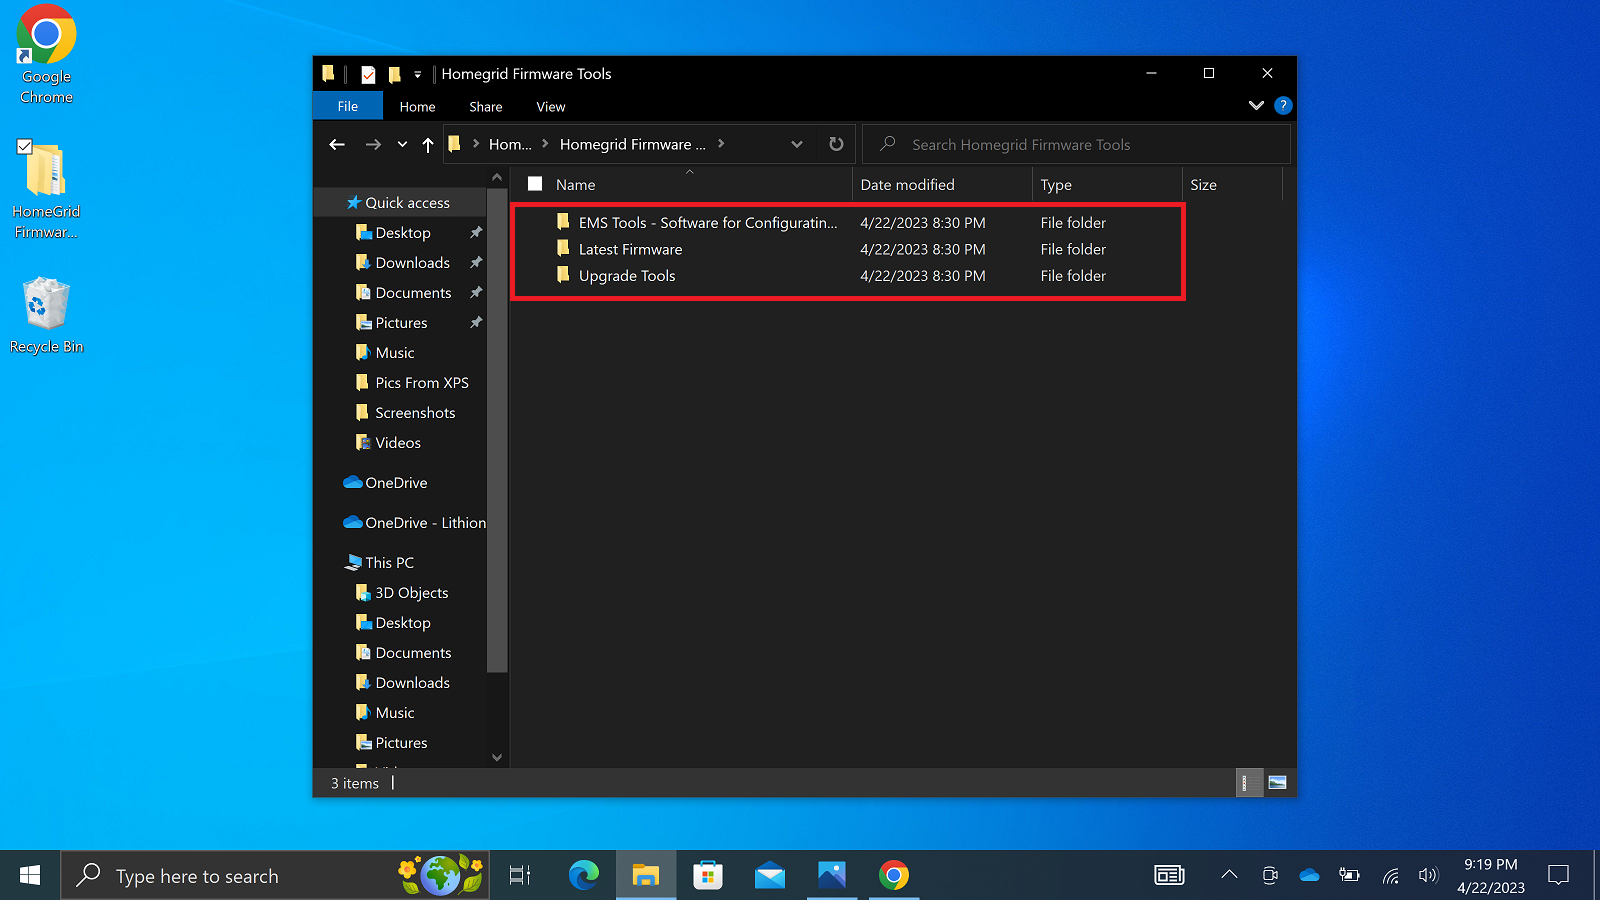The width and height of the screenshot is (1600, 900).
Task: Tick the select-all items checkbox
Action: (535, 184)
